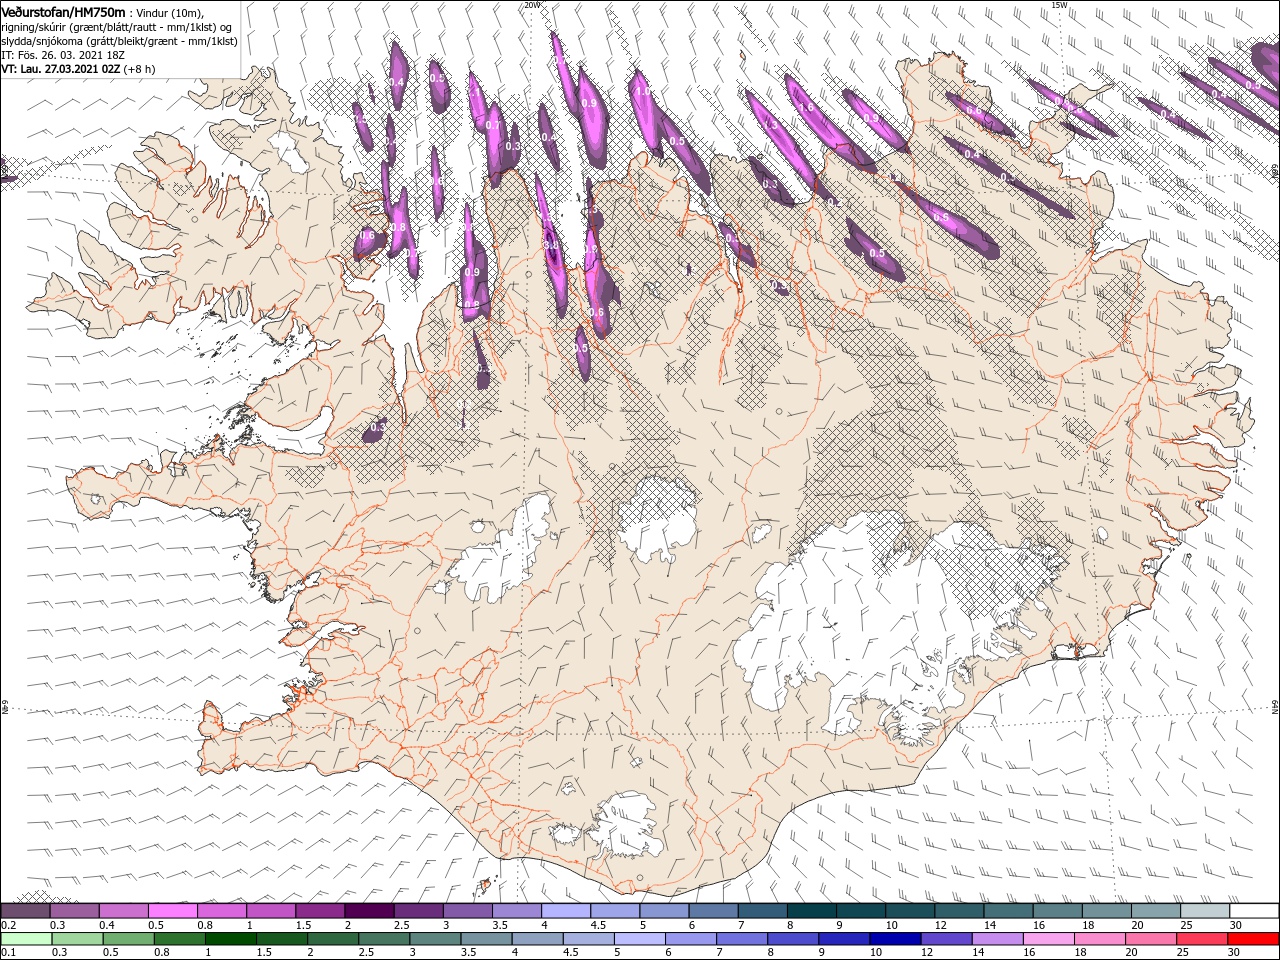Select the pale lilac upper swatch between 4 and 4.5
This screenshot has width=1280, height=960.
pyautogui.click(x=565, y=911)
